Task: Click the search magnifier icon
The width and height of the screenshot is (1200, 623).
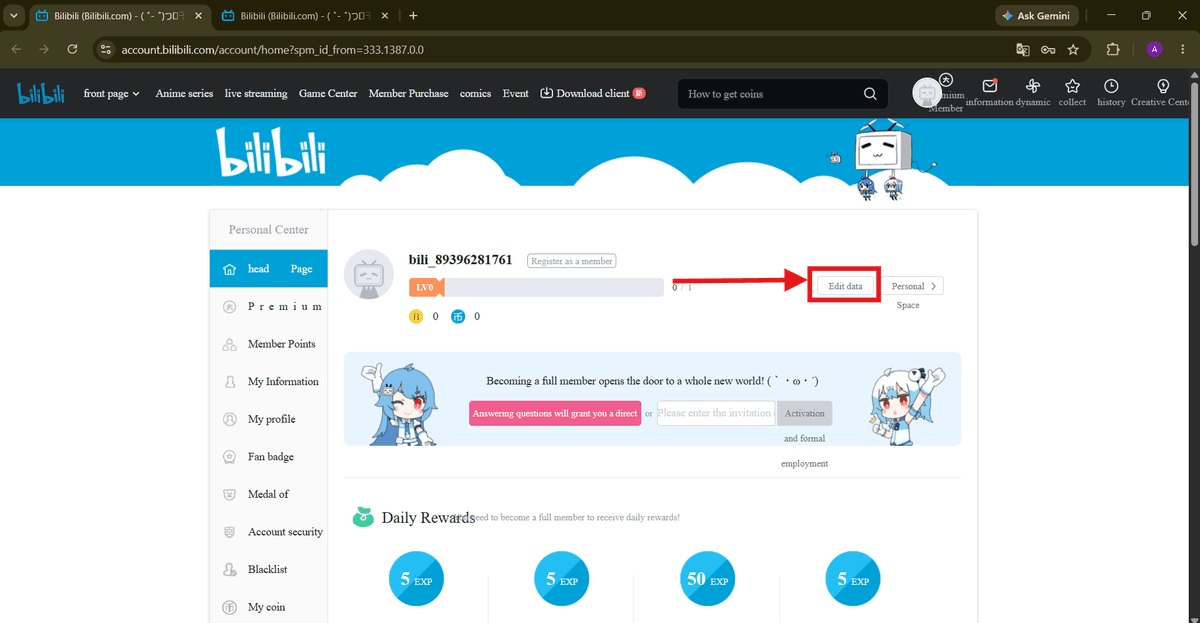Action: tap(870, 94)
